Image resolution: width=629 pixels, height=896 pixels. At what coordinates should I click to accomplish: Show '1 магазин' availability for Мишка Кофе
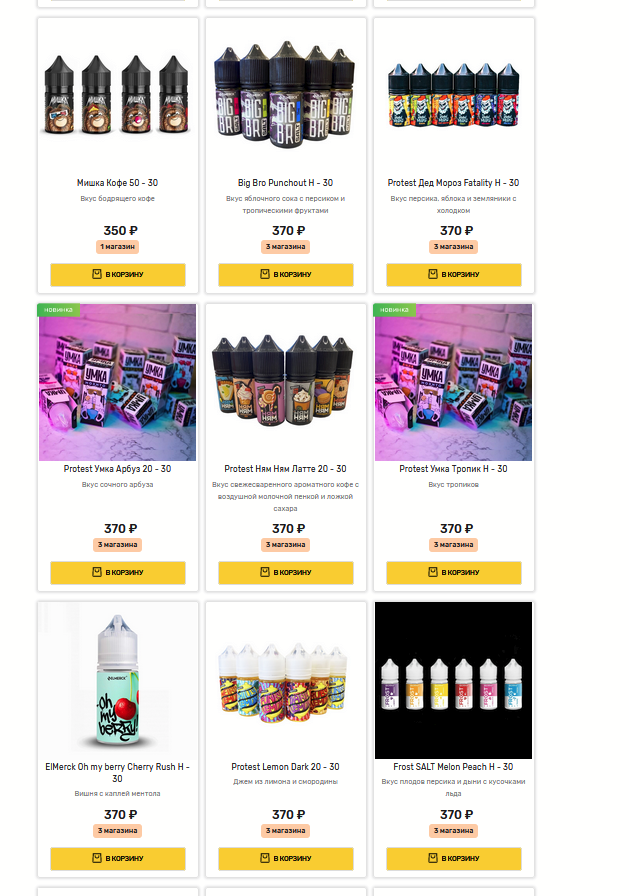coord(118,247)
